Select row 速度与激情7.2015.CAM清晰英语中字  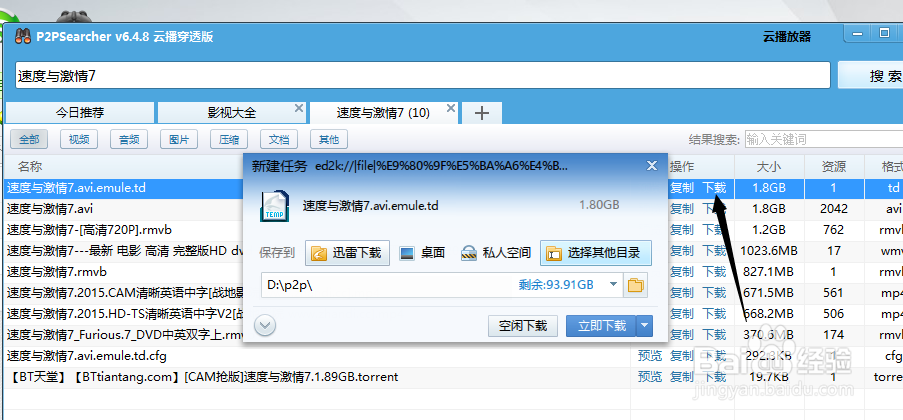(x=124, y=293)
